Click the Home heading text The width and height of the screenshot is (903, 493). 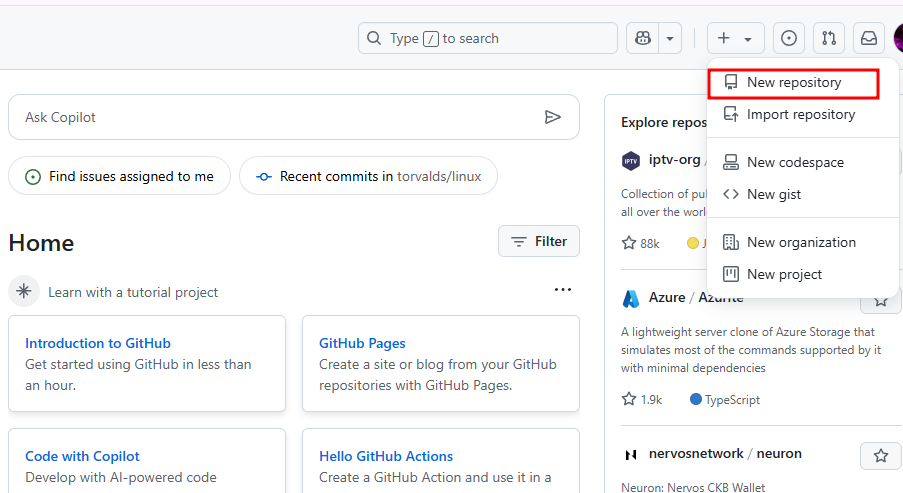point(41,243)
